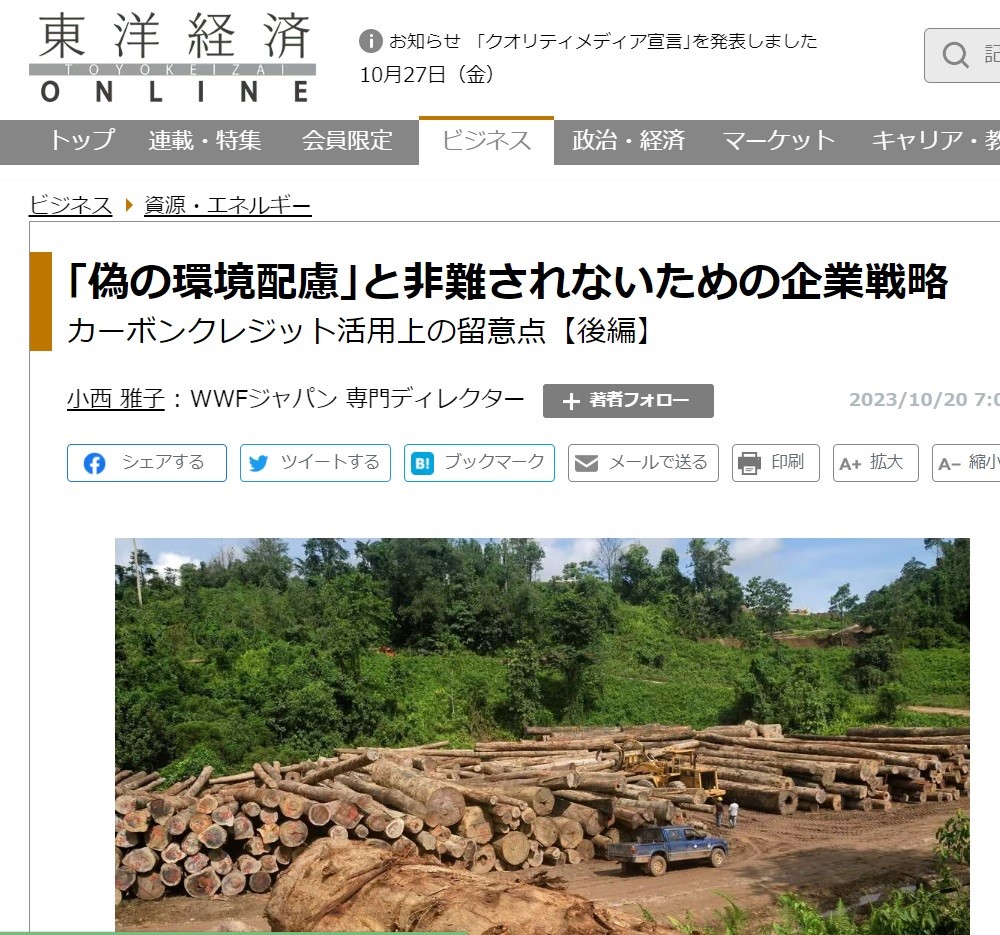Tweet article with Twitter bird button
Image resolution: width=1000 pixels, height=935 pixels.
(315, 462)
